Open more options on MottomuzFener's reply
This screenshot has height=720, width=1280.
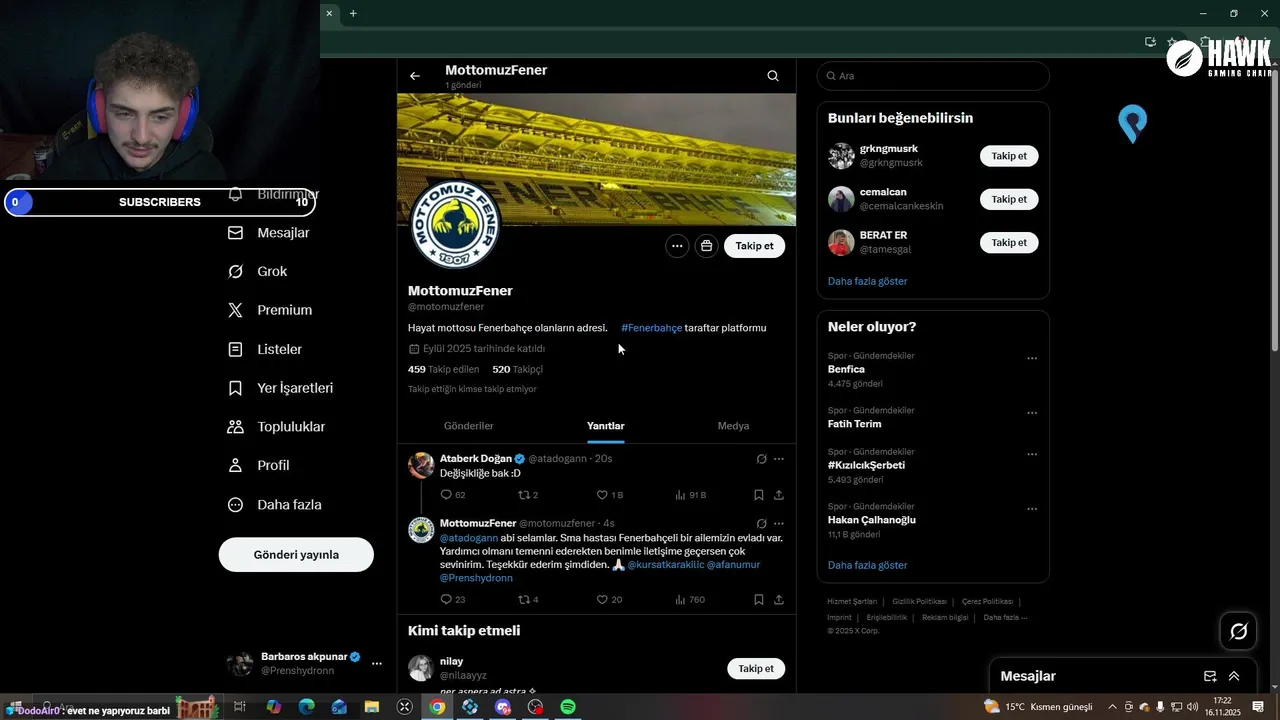click(x=779, y=524)
